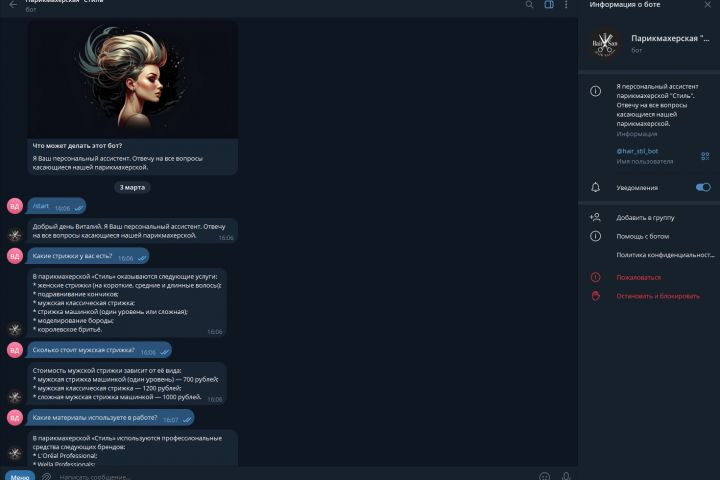Screen dimensions: 720x480
Task: Toggle the Уведомления notifications switch
Action: pyautogui.click(x=703, y=187)
